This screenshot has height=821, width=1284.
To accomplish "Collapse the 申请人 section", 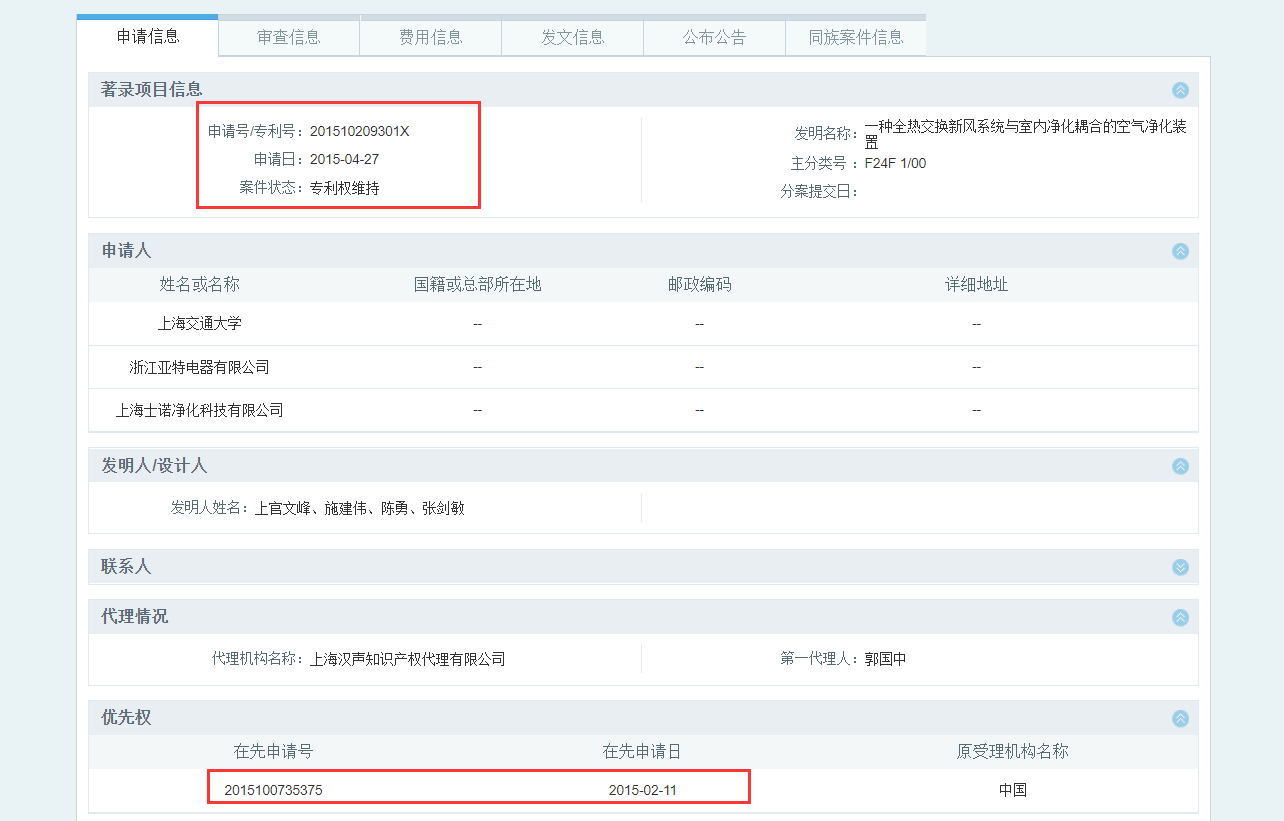I will (x=1180, y=251).
